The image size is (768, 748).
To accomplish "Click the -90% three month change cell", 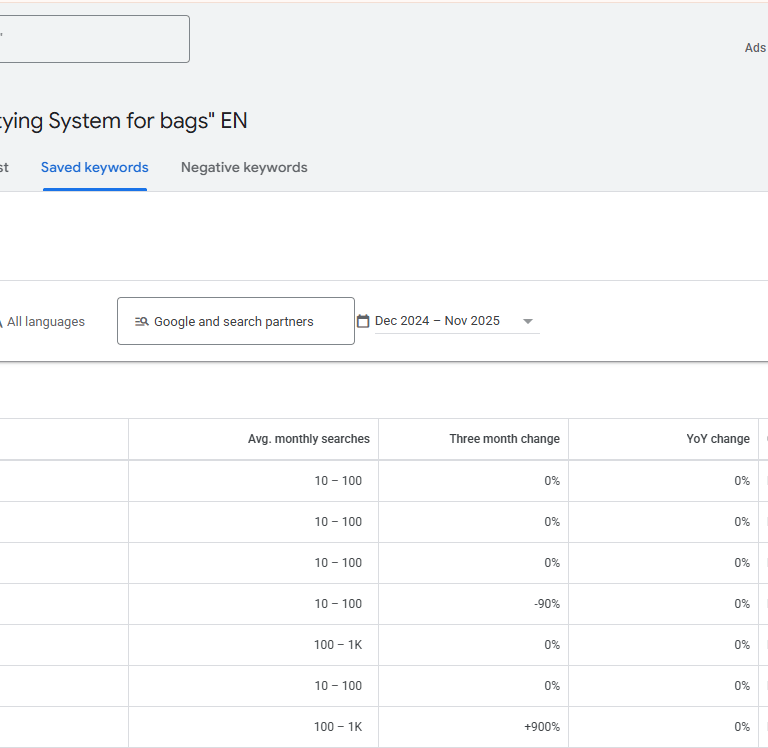I will click(x=546, y=604).
